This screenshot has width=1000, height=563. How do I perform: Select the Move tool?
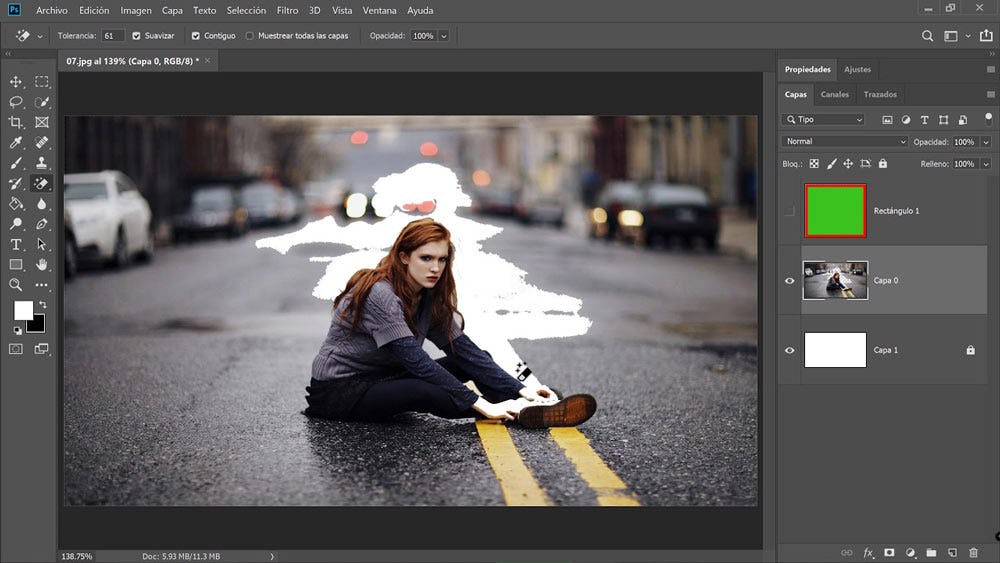coord(16,82)
